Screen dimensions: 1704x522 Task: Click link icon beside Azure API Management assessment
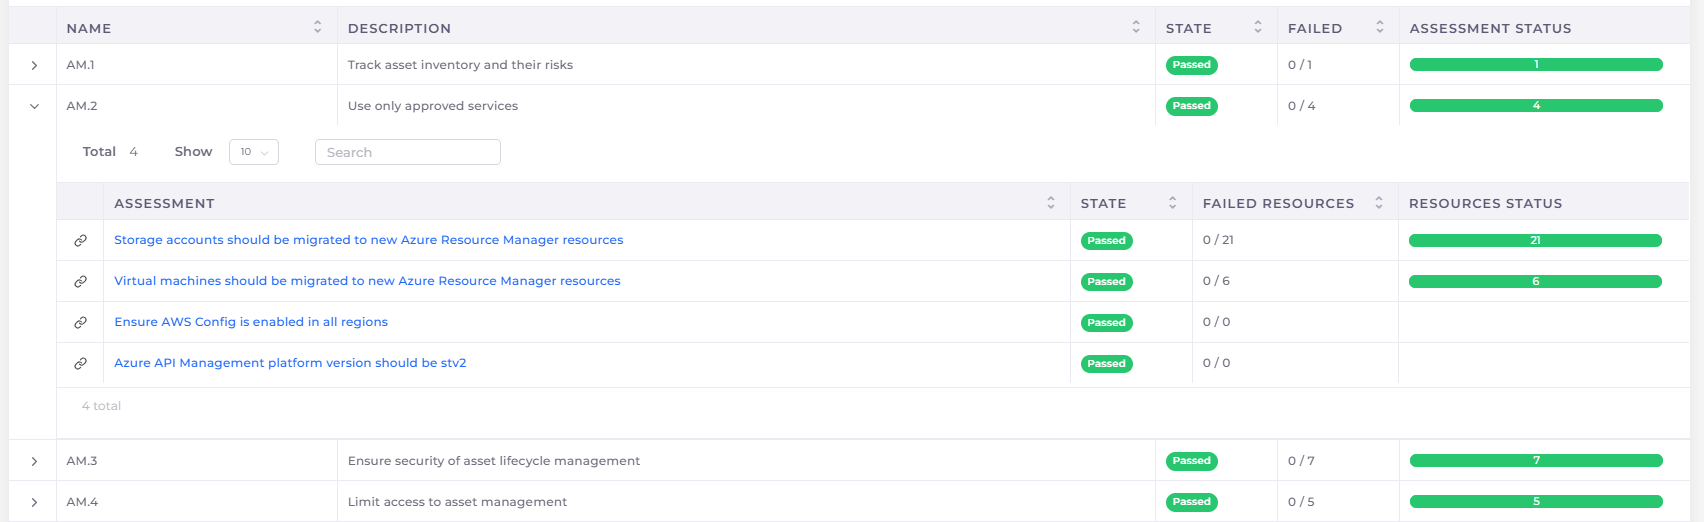pos(80,364)
